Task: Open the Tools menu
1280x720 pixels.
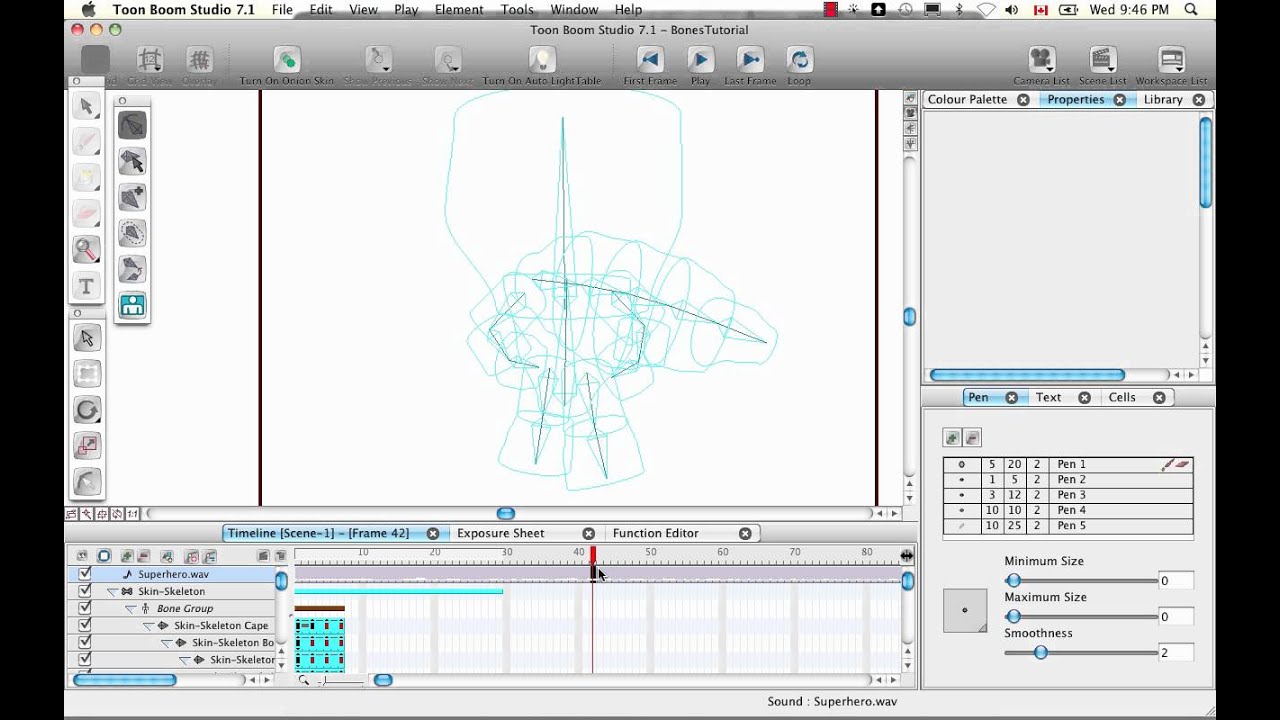Action: 517,9
